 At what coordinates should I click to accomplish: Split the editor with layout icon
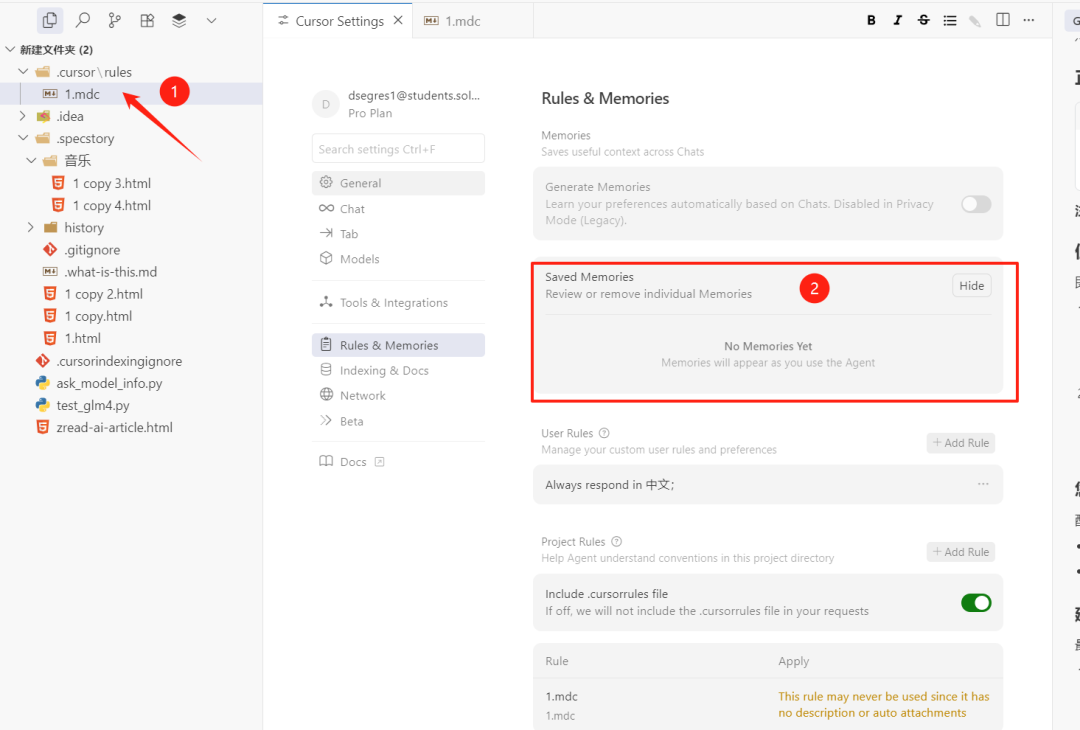[x=1003, y=21]
